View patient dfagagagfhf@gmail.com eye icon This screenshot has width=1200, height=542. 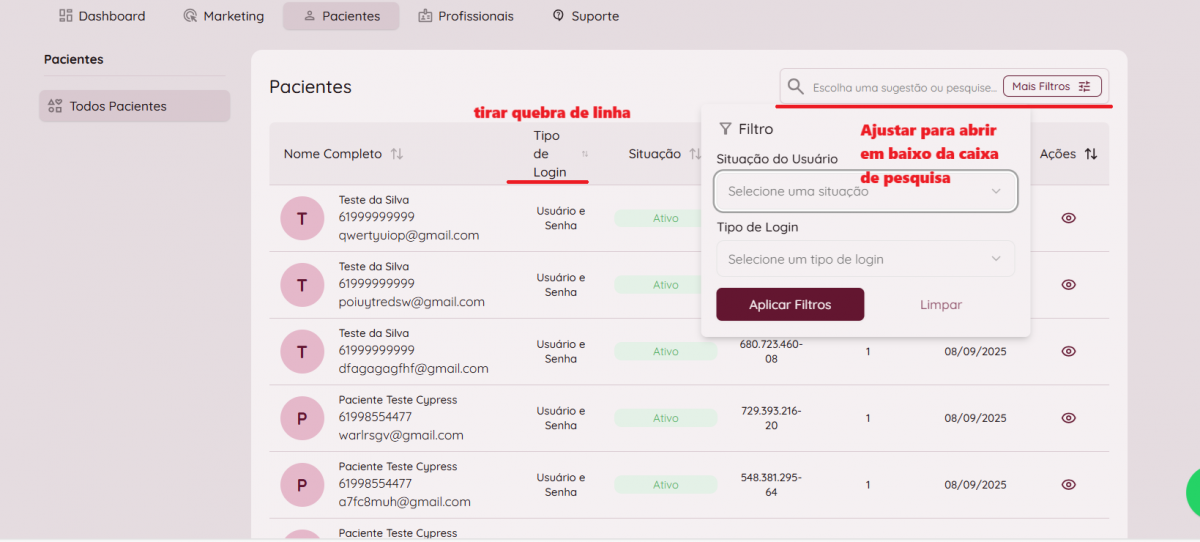(1068, 351)
